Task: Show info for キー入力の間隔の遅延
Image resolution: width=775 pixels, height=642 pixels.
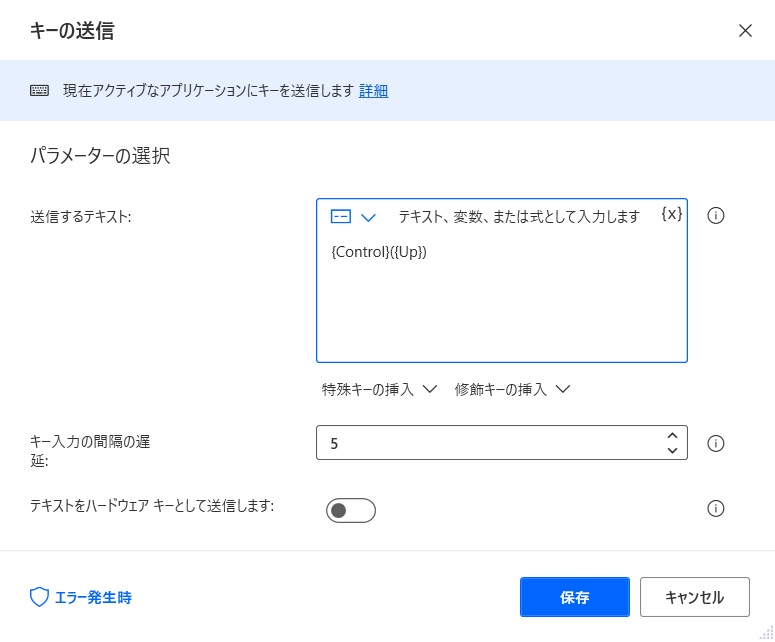Action: pos(716,443)
